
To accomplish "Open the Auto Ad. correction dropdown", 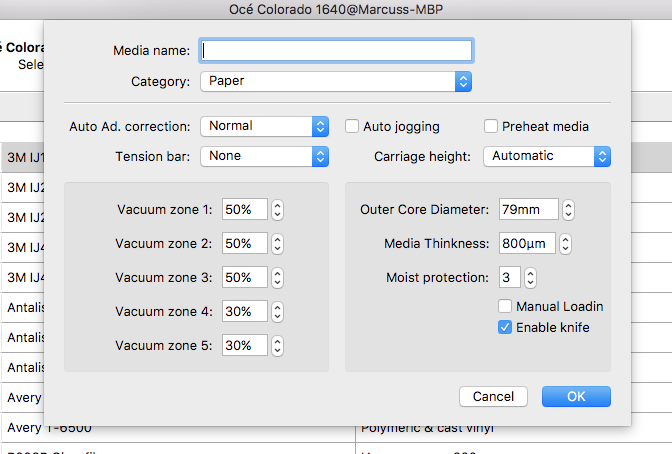I will 264,126.
